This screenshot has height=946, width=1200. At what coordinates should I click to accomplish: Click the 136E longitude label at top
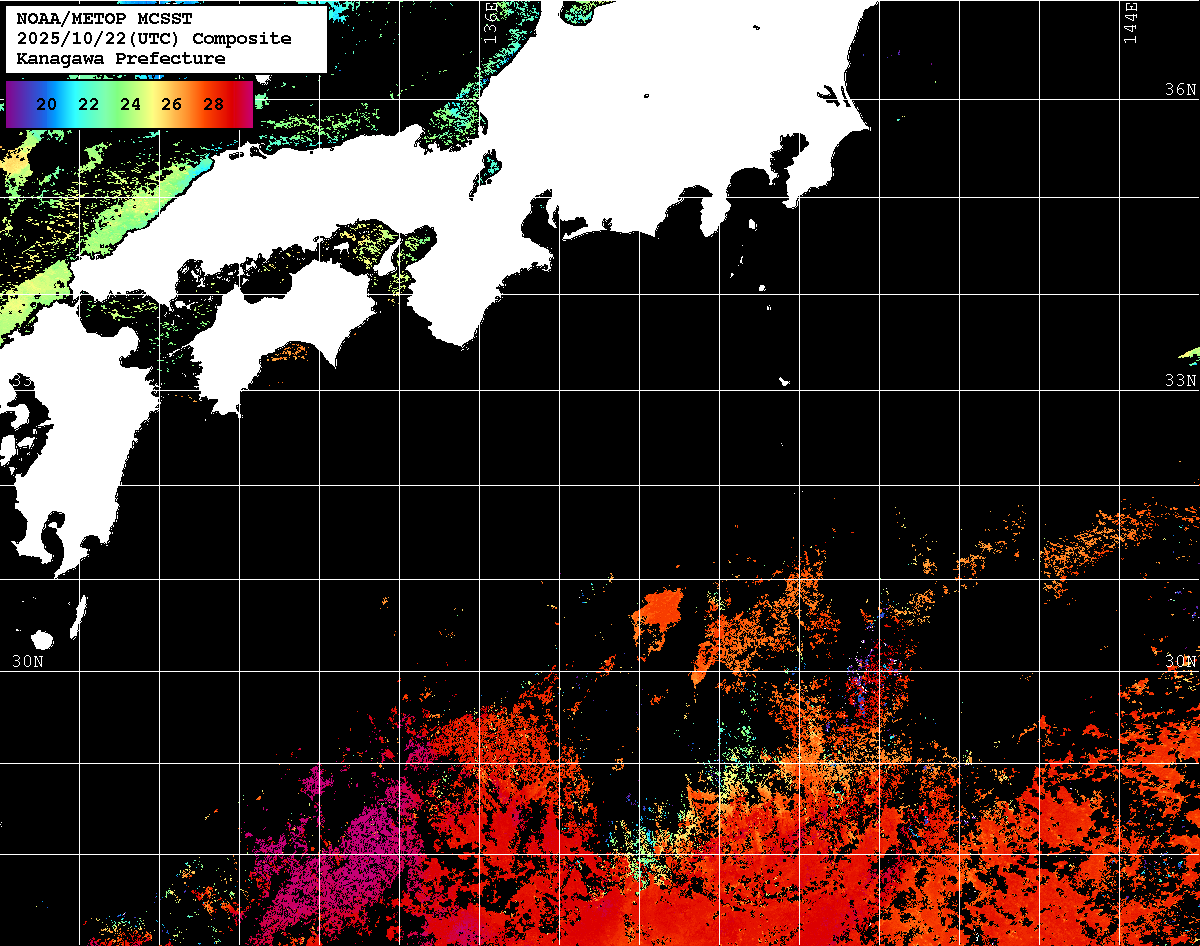click(x=490, y=20)
